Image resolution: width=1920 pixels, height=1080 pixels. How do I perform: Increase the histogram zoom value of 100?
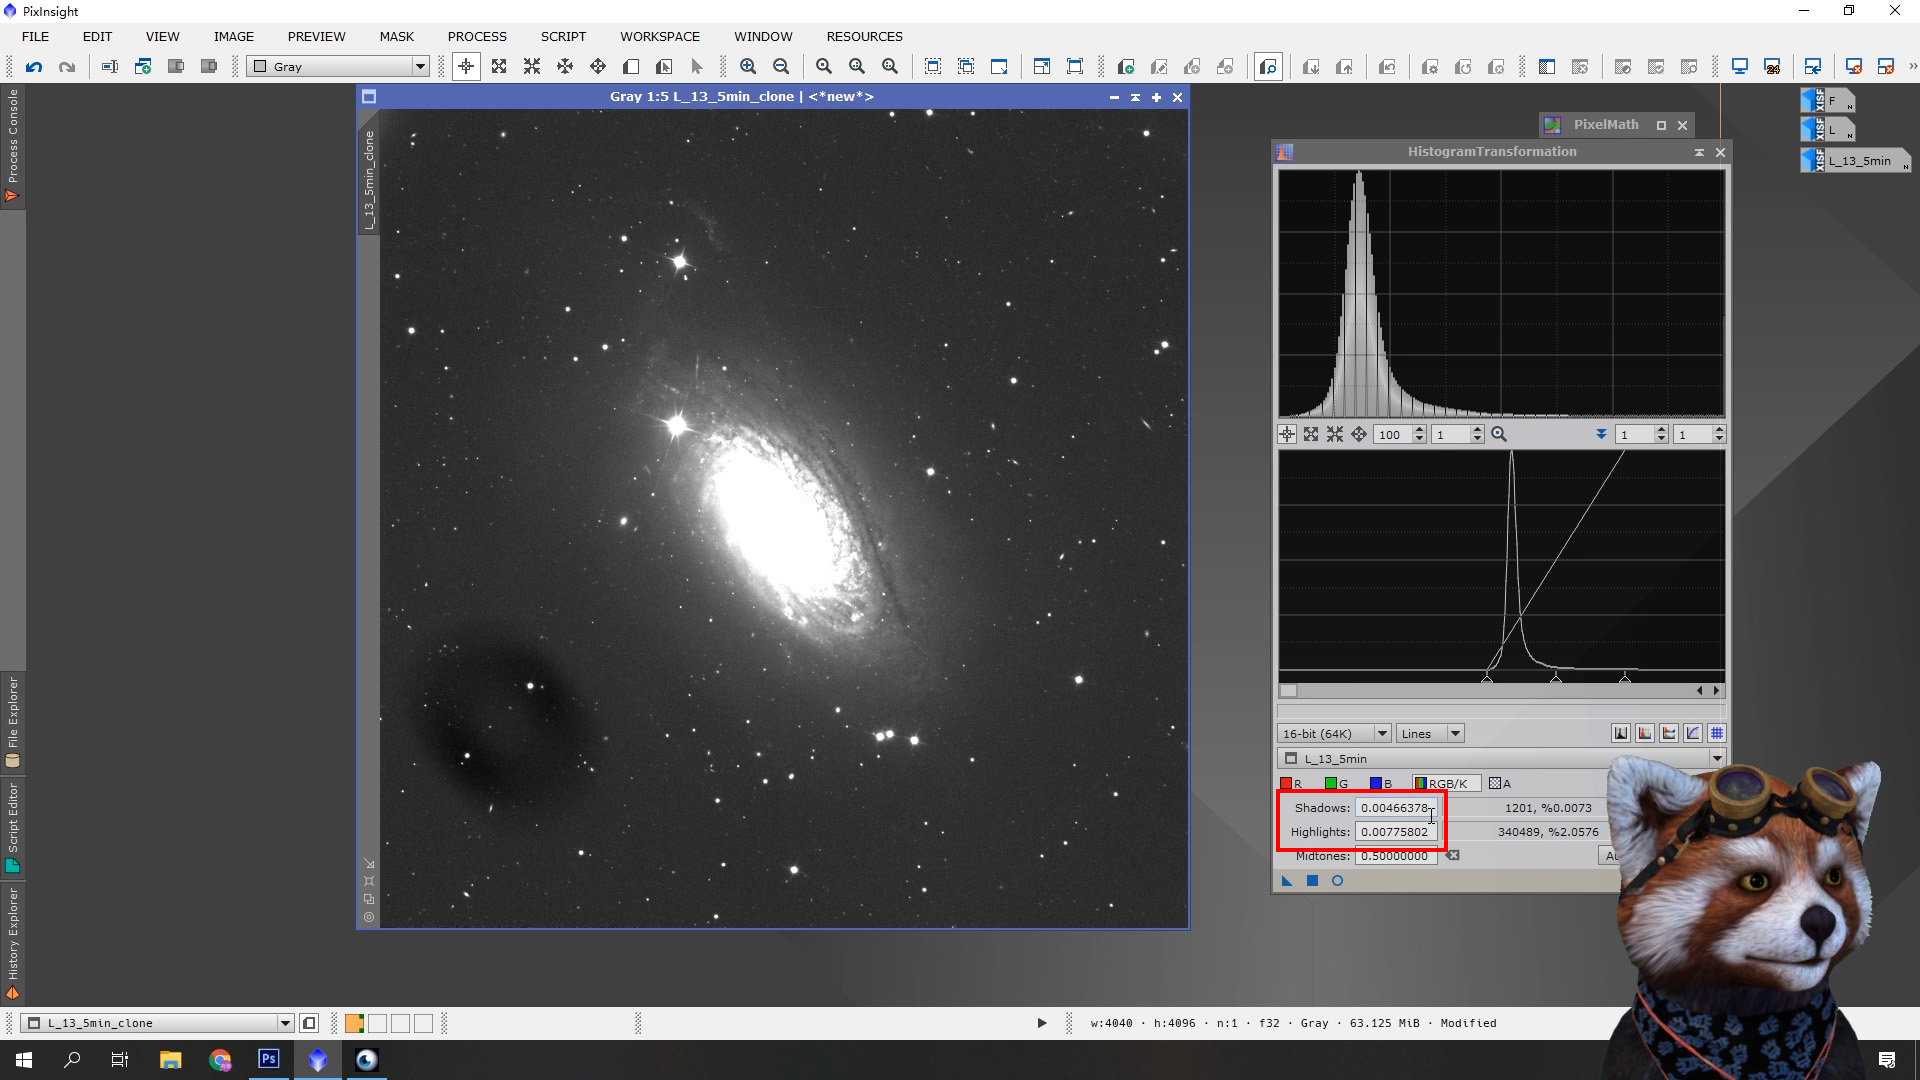[x=1419, y=430]
